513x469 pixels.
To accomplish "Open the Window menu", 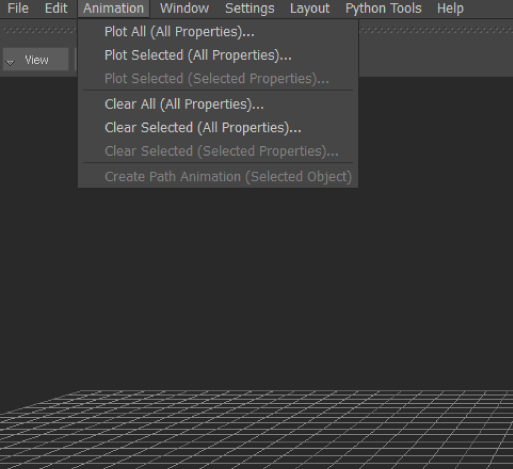I will (x=184, y=8).
